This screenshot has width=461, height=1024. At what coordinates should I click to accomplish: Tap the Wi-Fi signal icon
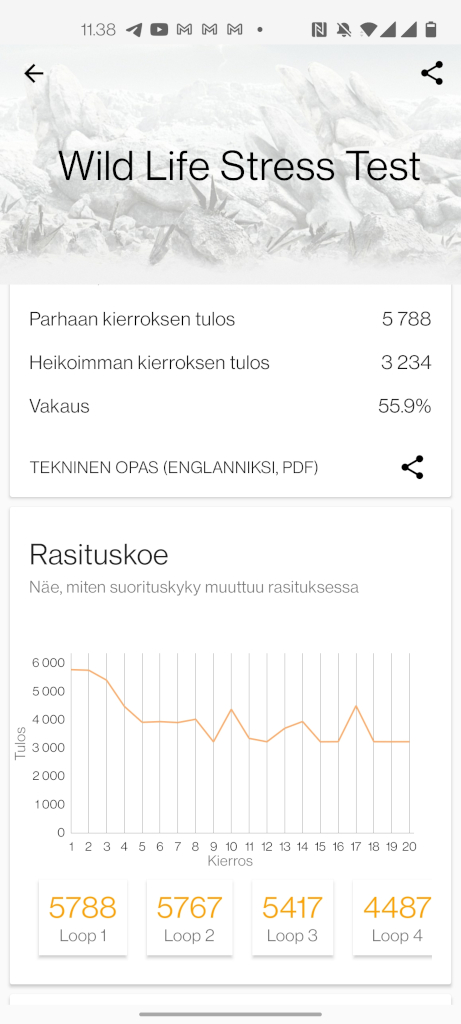click(368, 29)
